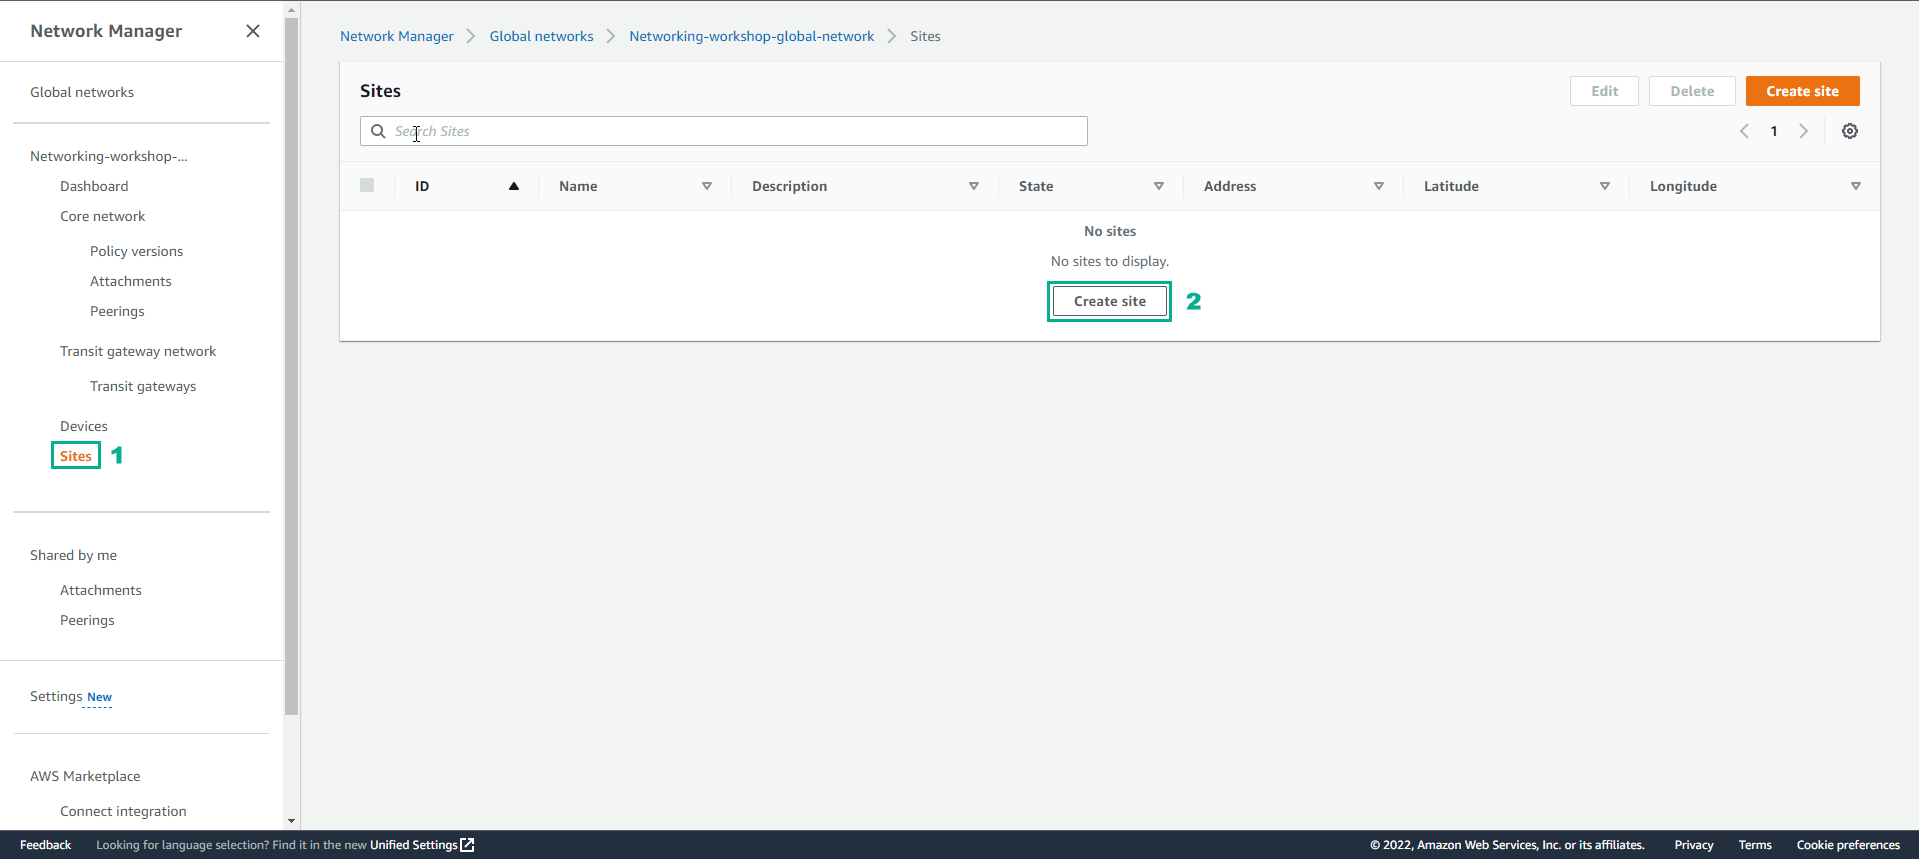Image resolution: width=1919 pixels, height=859 pixels.
Task: Open Cookie preferences
Action: coord(1848,845)
